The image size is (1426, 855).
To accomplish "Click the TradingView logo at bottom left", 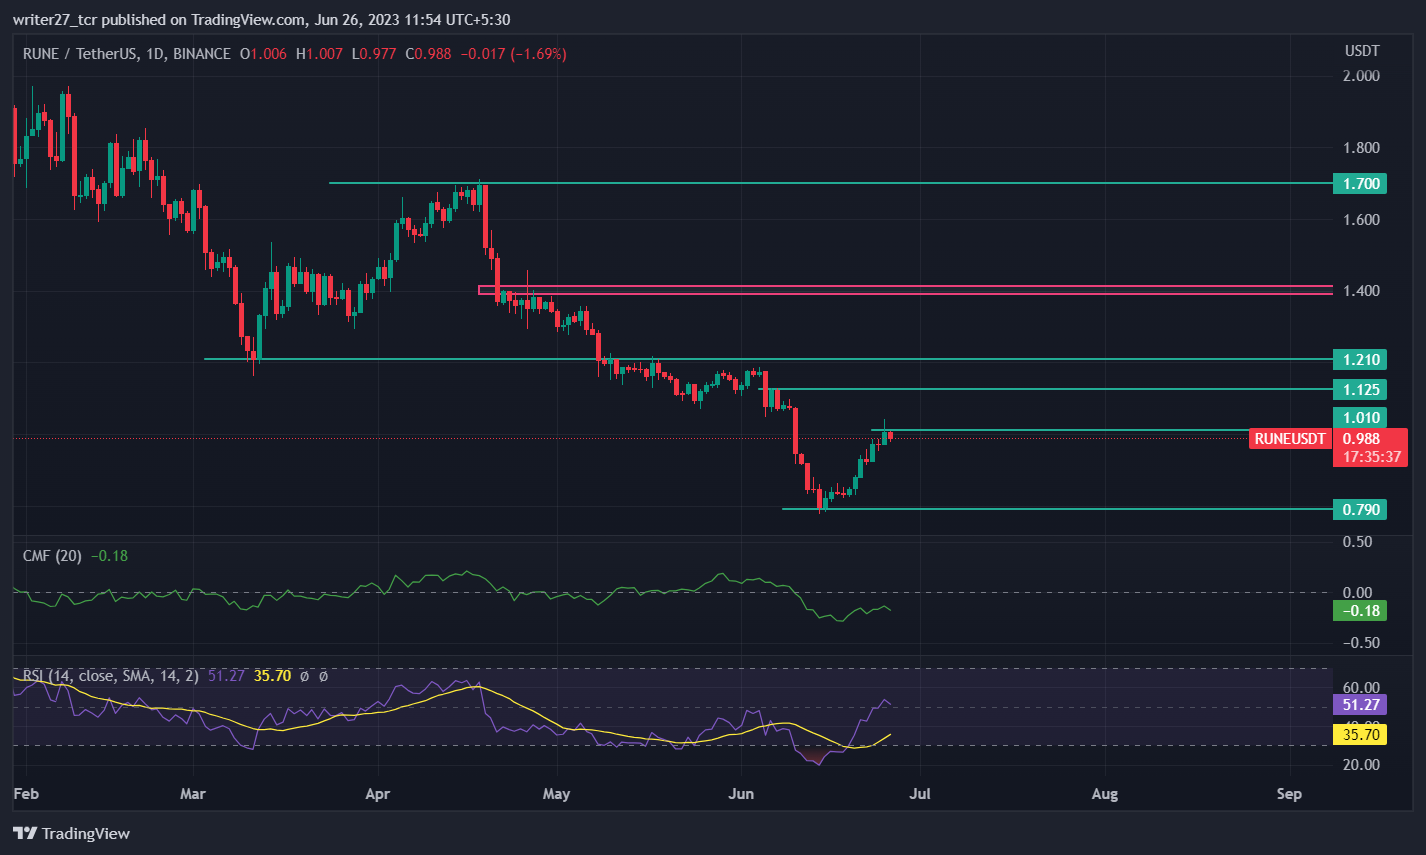I will (x=71, y=833).
